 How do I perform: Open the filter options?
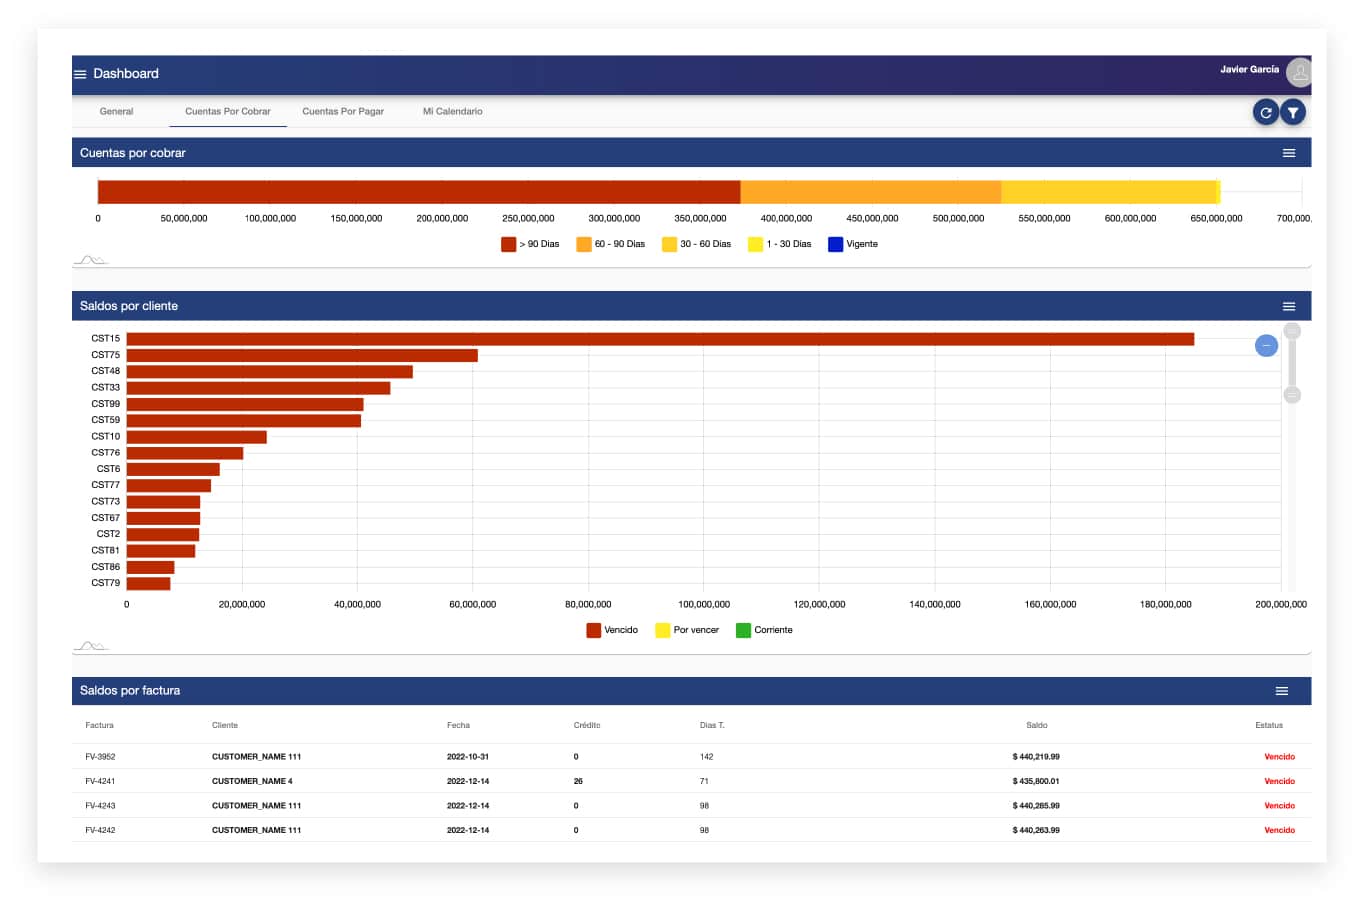pyautogui.click(x=1293, y=111)
